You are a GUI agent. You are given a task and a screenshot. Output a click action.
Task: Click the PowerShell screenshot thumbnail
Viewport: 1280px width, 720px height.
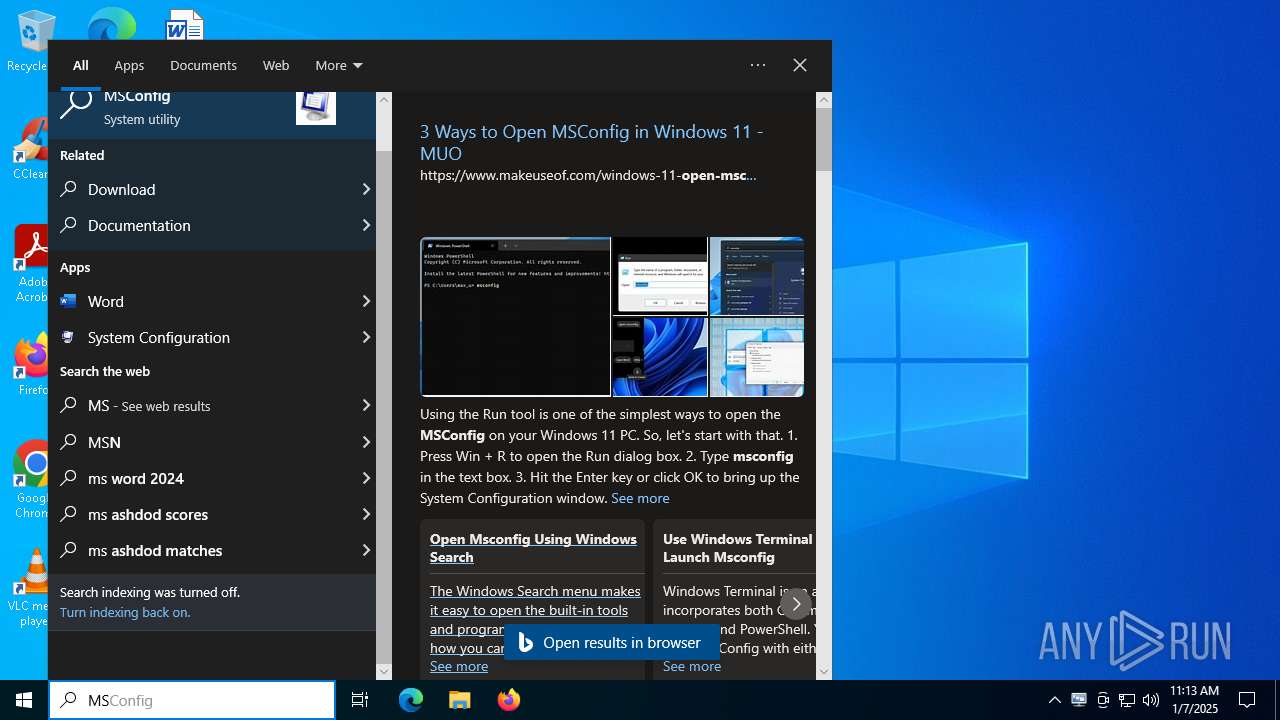point(516,317)
